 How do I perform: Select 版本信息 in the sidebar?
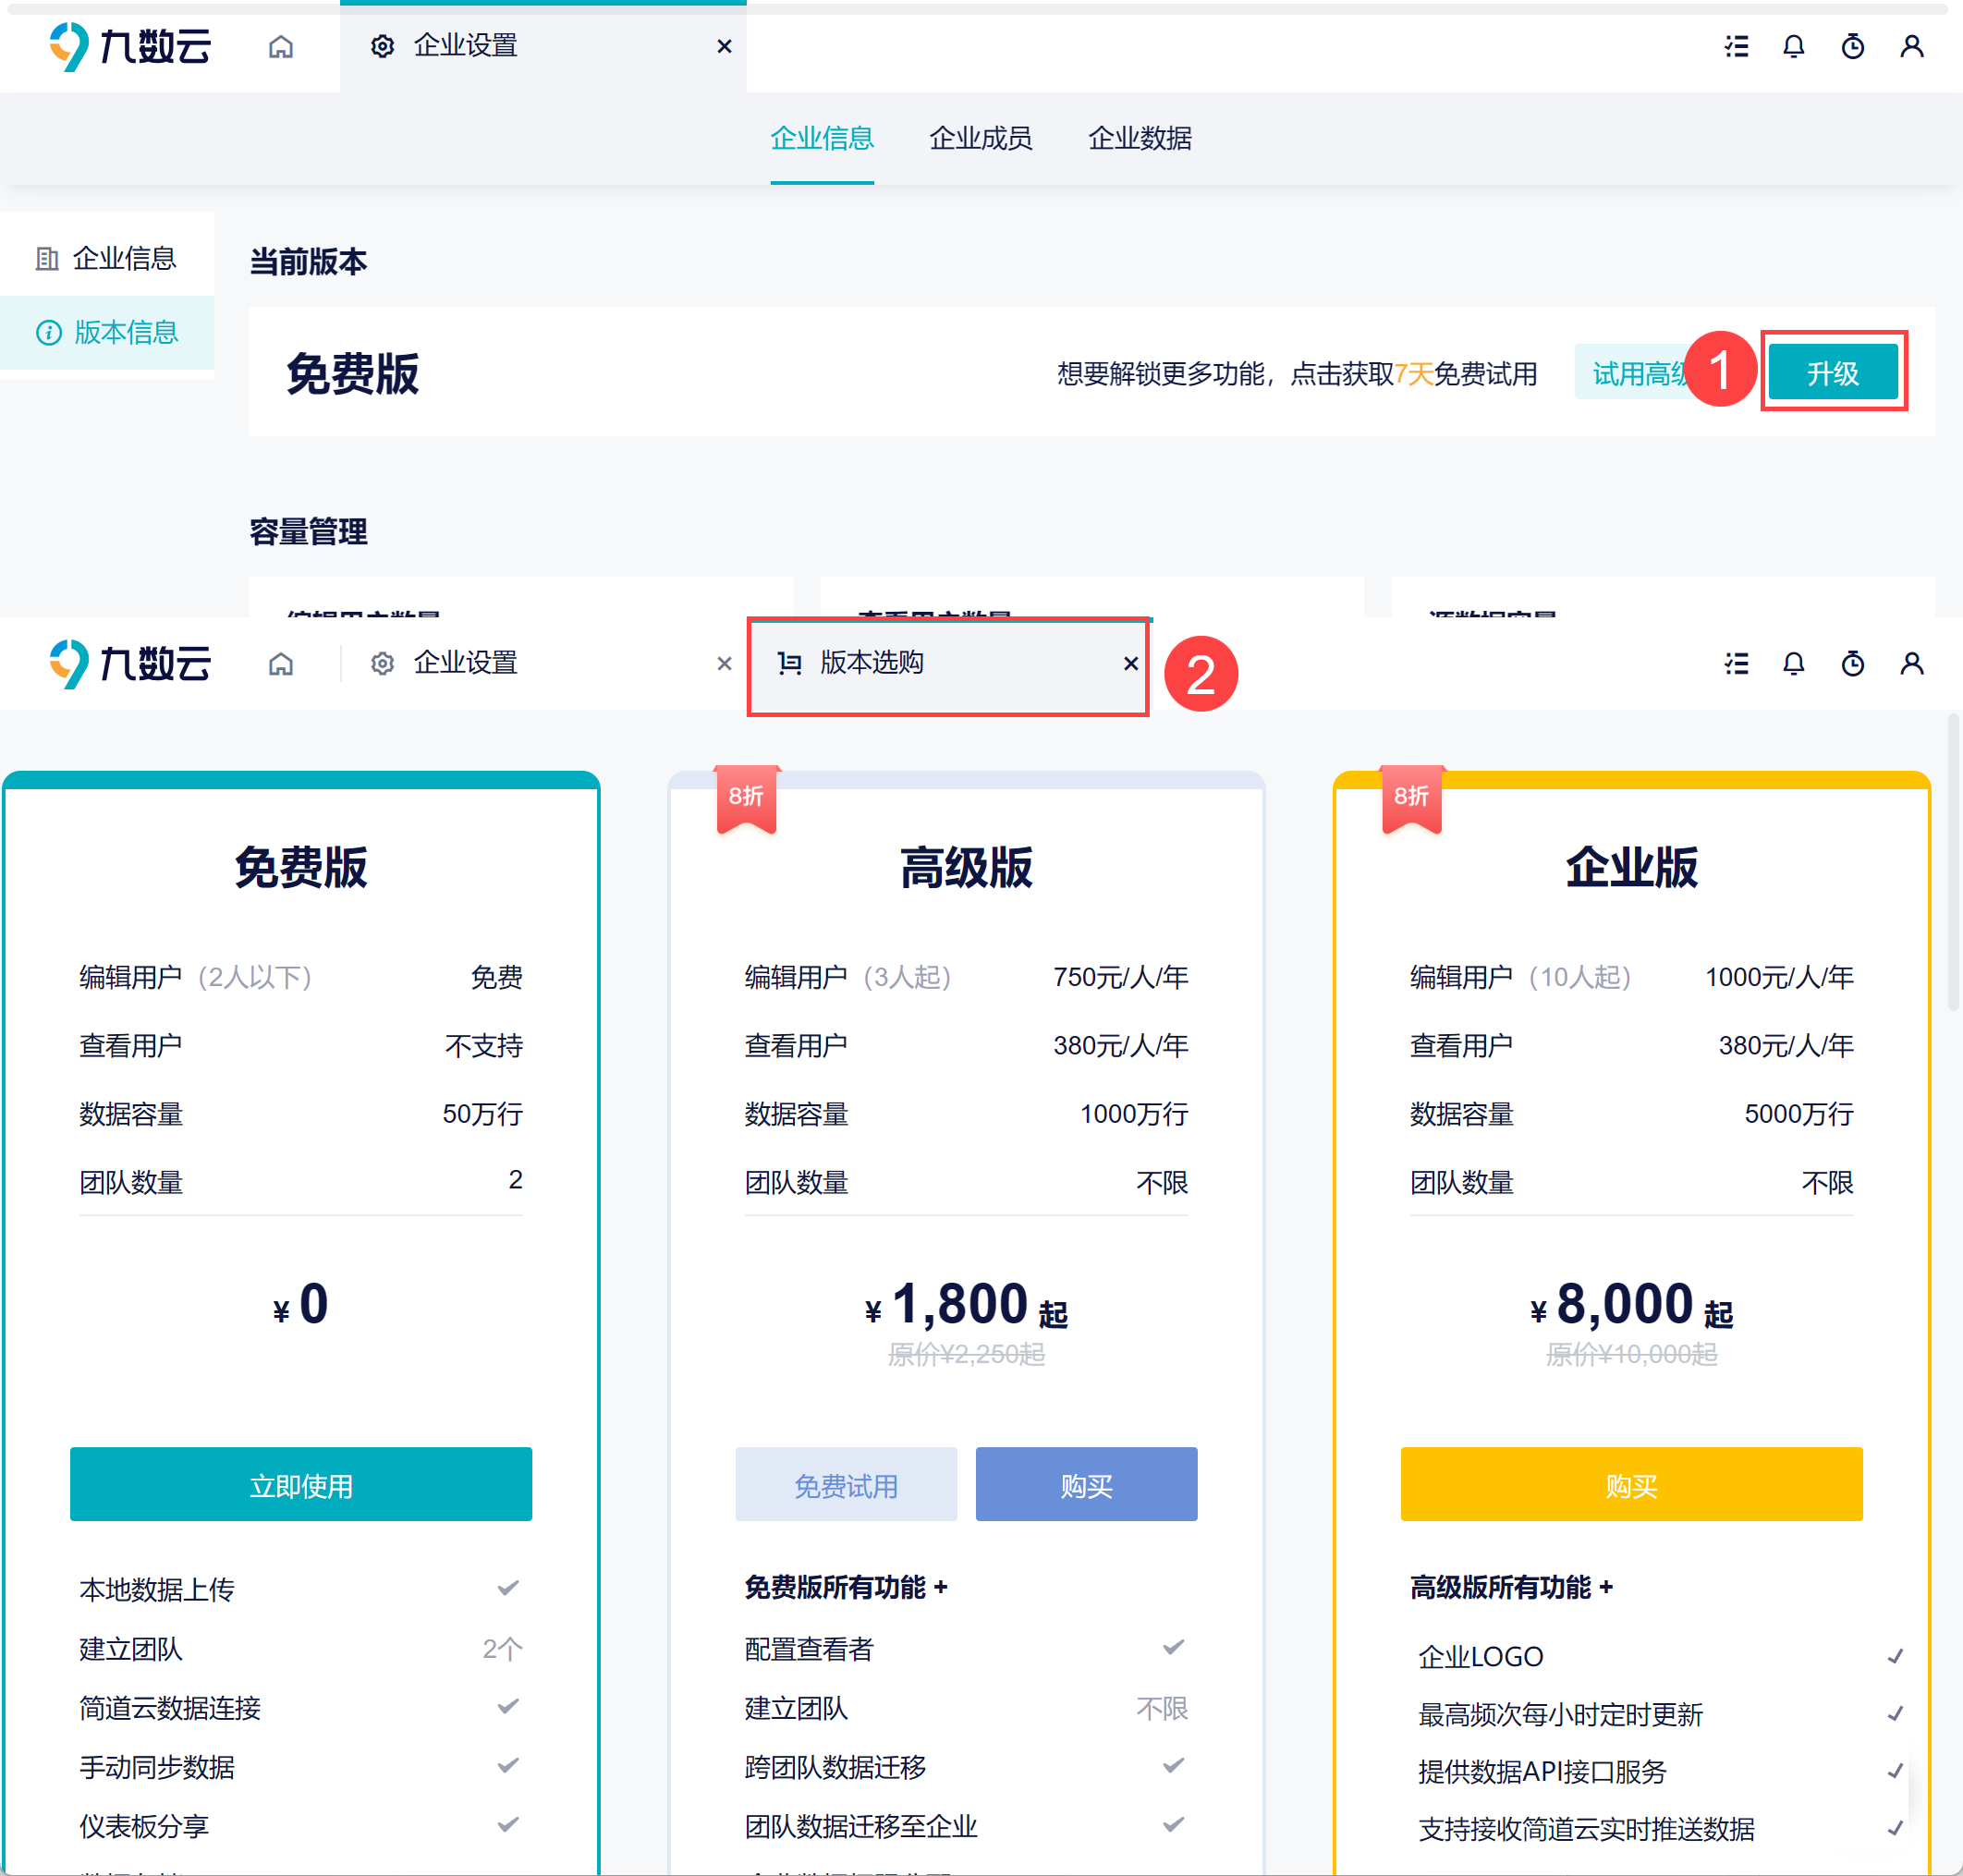pos(126,332)
